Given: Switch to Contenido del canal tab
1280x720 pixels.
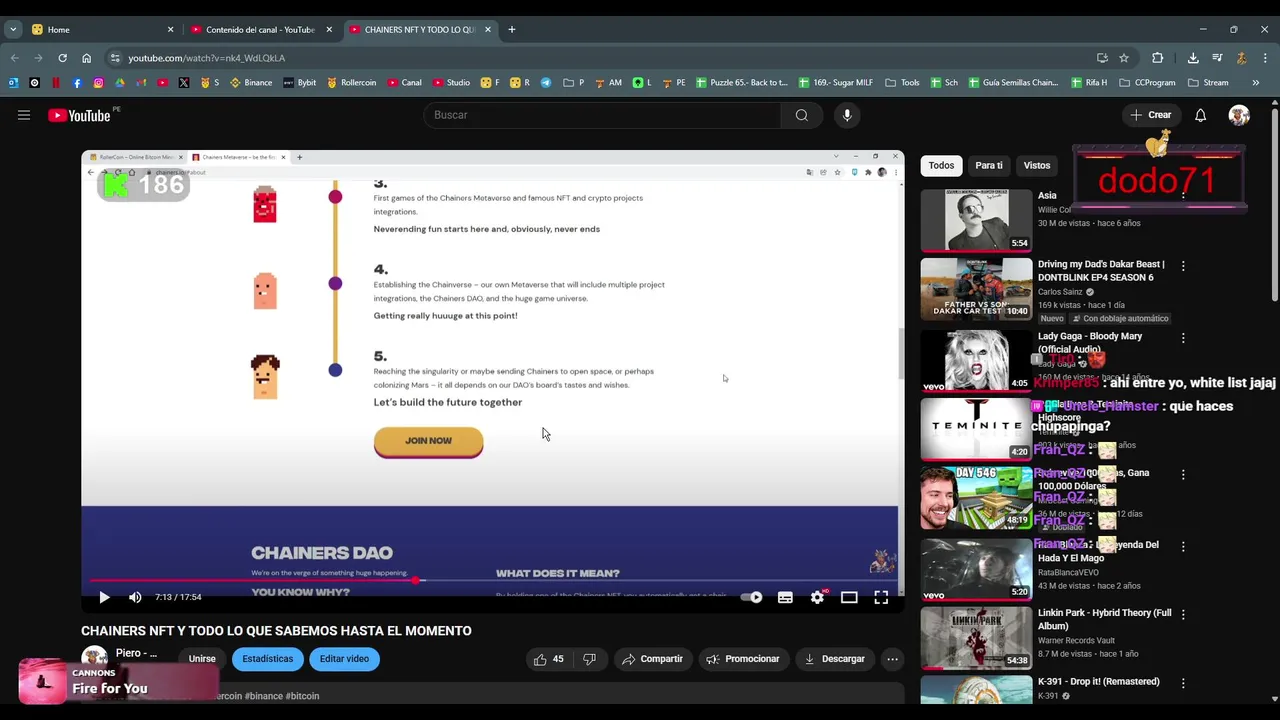Looking at the screenshot, I should (261, 29).
